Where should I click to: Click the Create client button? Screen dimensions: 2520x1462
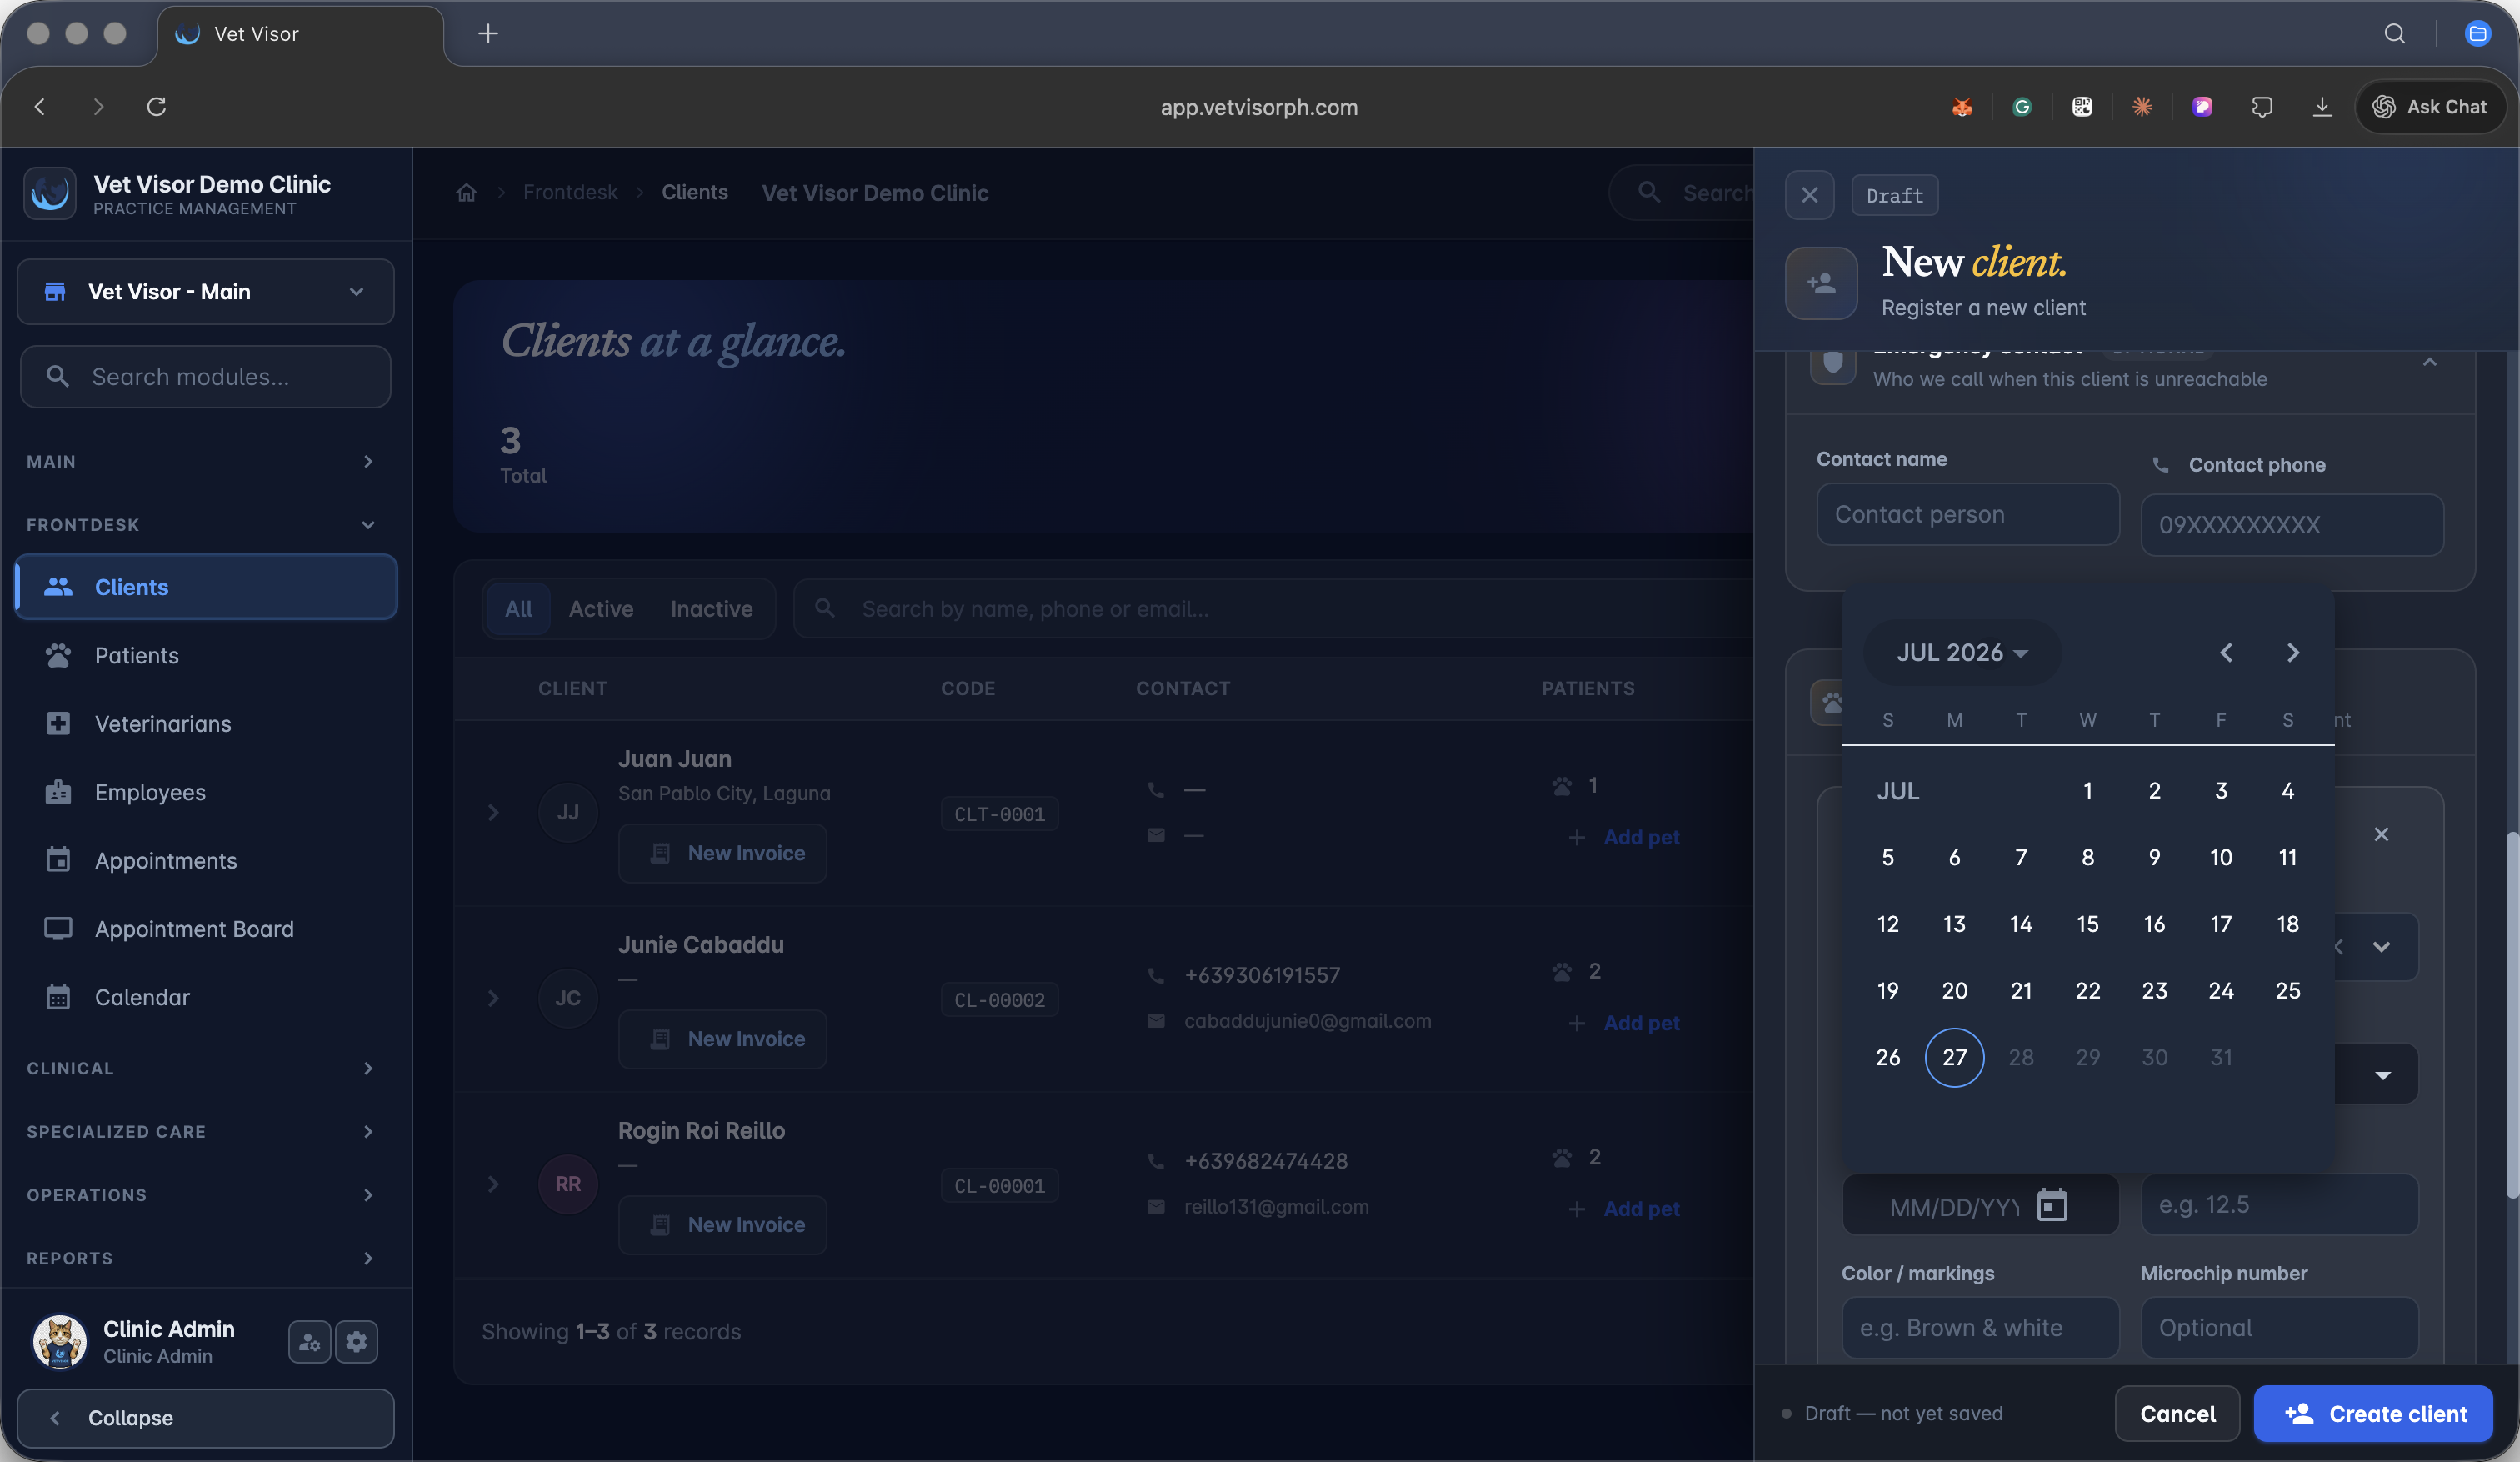[x=2373, y=1414]
